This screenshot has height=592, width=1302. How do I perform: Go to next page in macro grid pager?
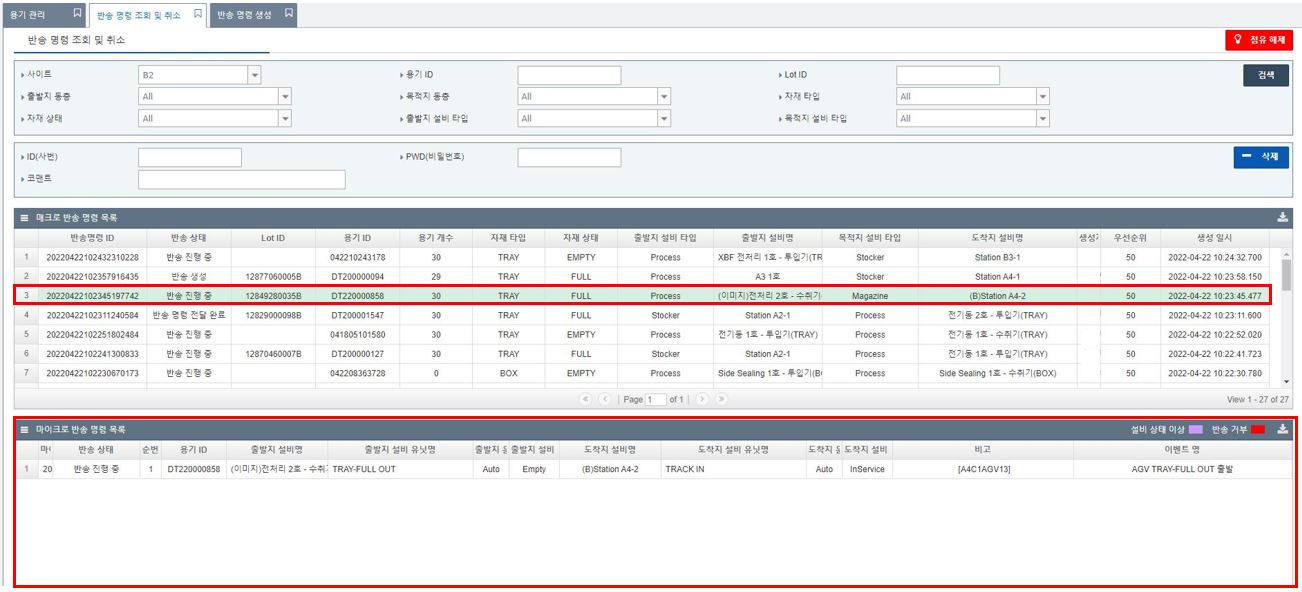(702, 399)
